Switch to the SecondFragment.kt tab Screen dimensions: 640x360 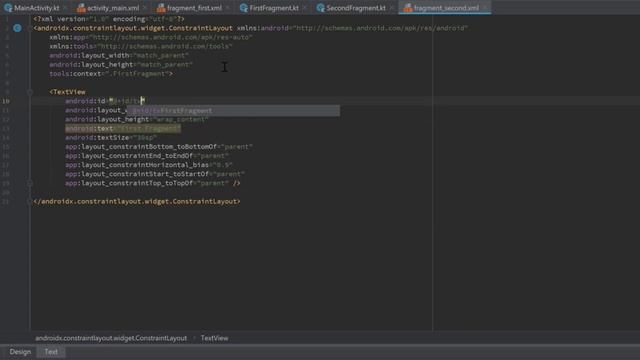tap(356, 8)
